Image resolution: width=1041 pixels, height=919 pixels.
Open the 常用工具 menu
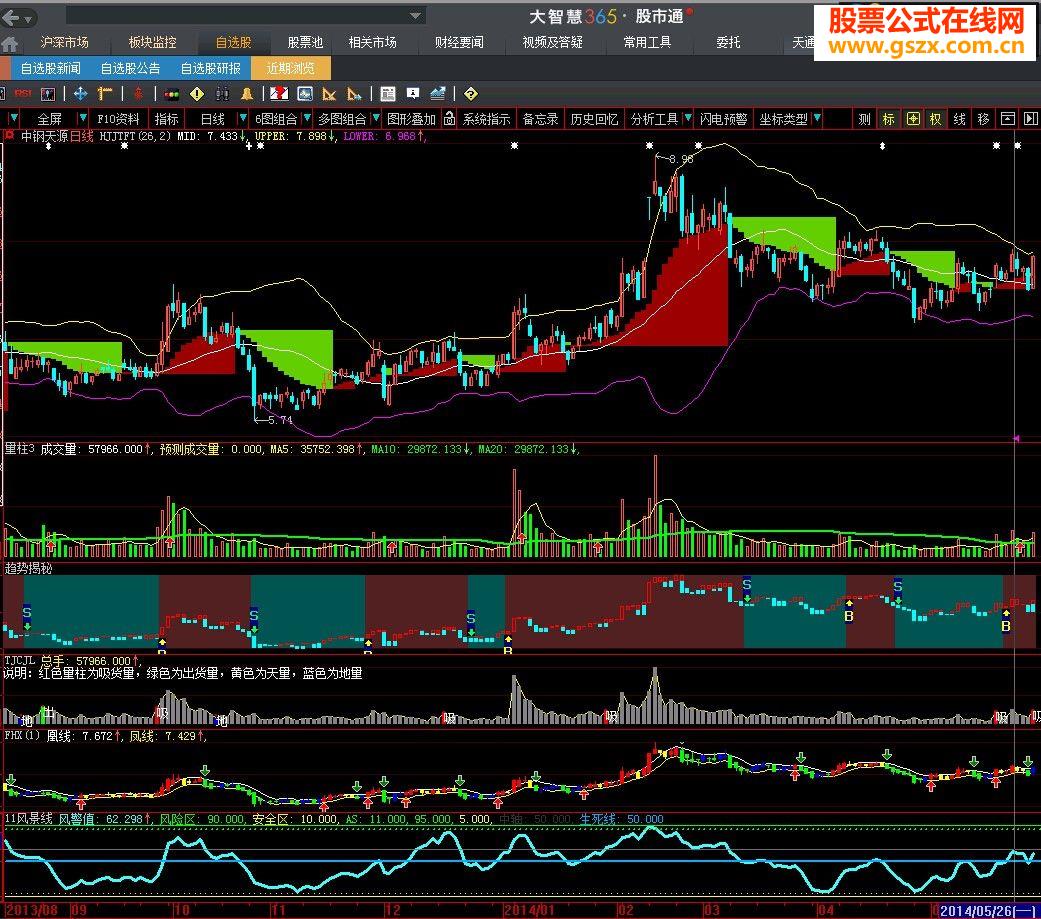pos(647,42)
